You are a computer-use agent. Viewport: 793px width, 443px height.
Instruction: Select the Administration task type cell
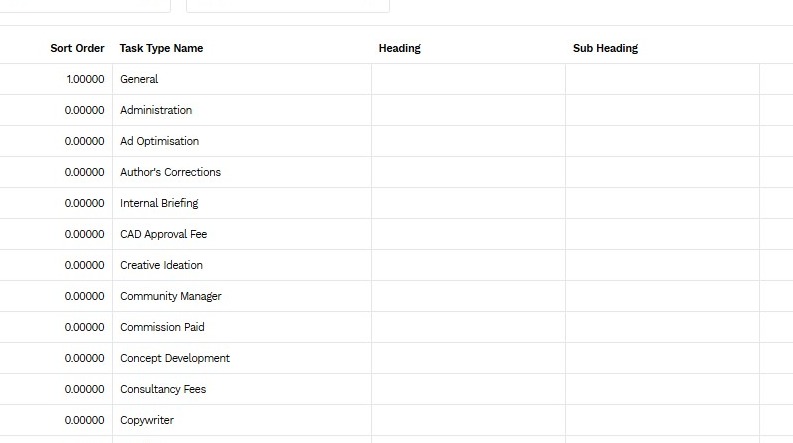tap(242, 110)
